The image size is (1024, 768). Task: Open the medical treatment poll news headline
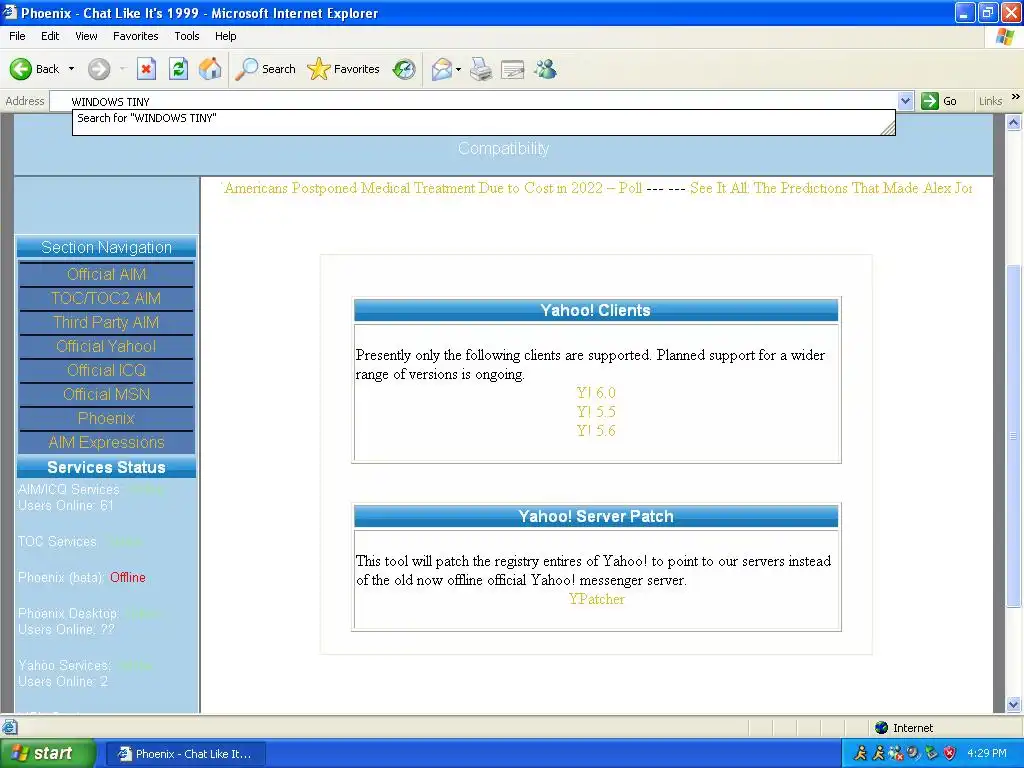tap(432, 188)
